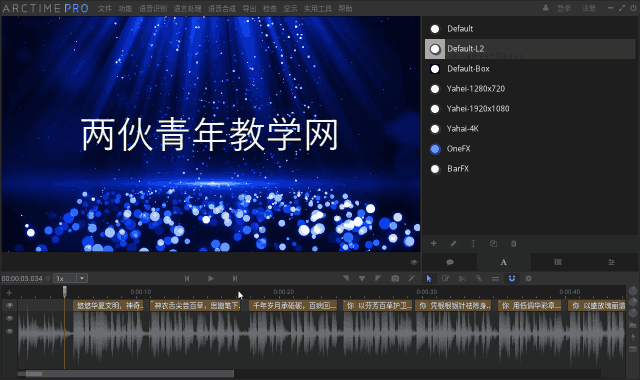Click the lightning bolt icon
640x380 pixels.
click(633, 337)
